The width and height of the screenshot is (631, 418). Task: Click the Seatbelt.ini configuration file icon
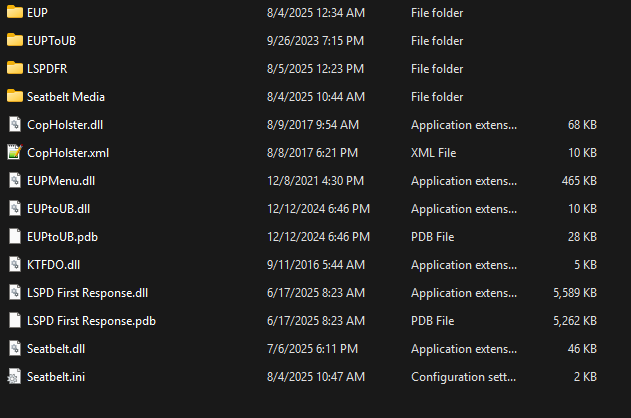pos(14,377)
